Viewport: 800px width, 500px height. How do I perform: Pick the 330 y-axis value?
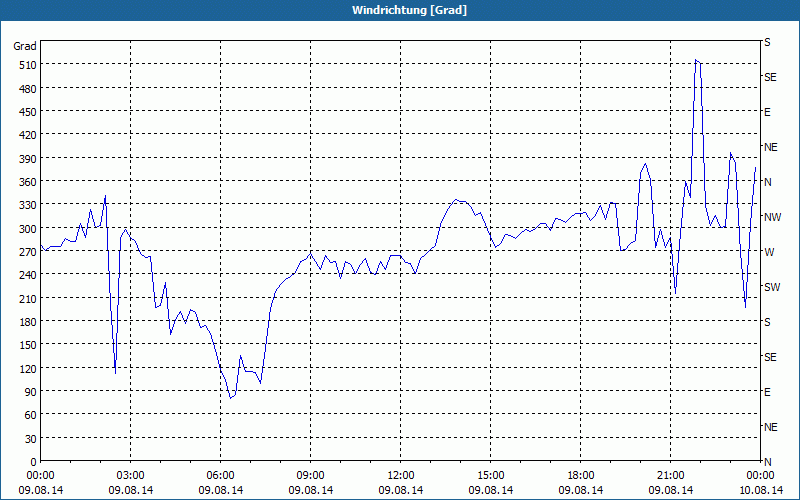tap(28, 205)
